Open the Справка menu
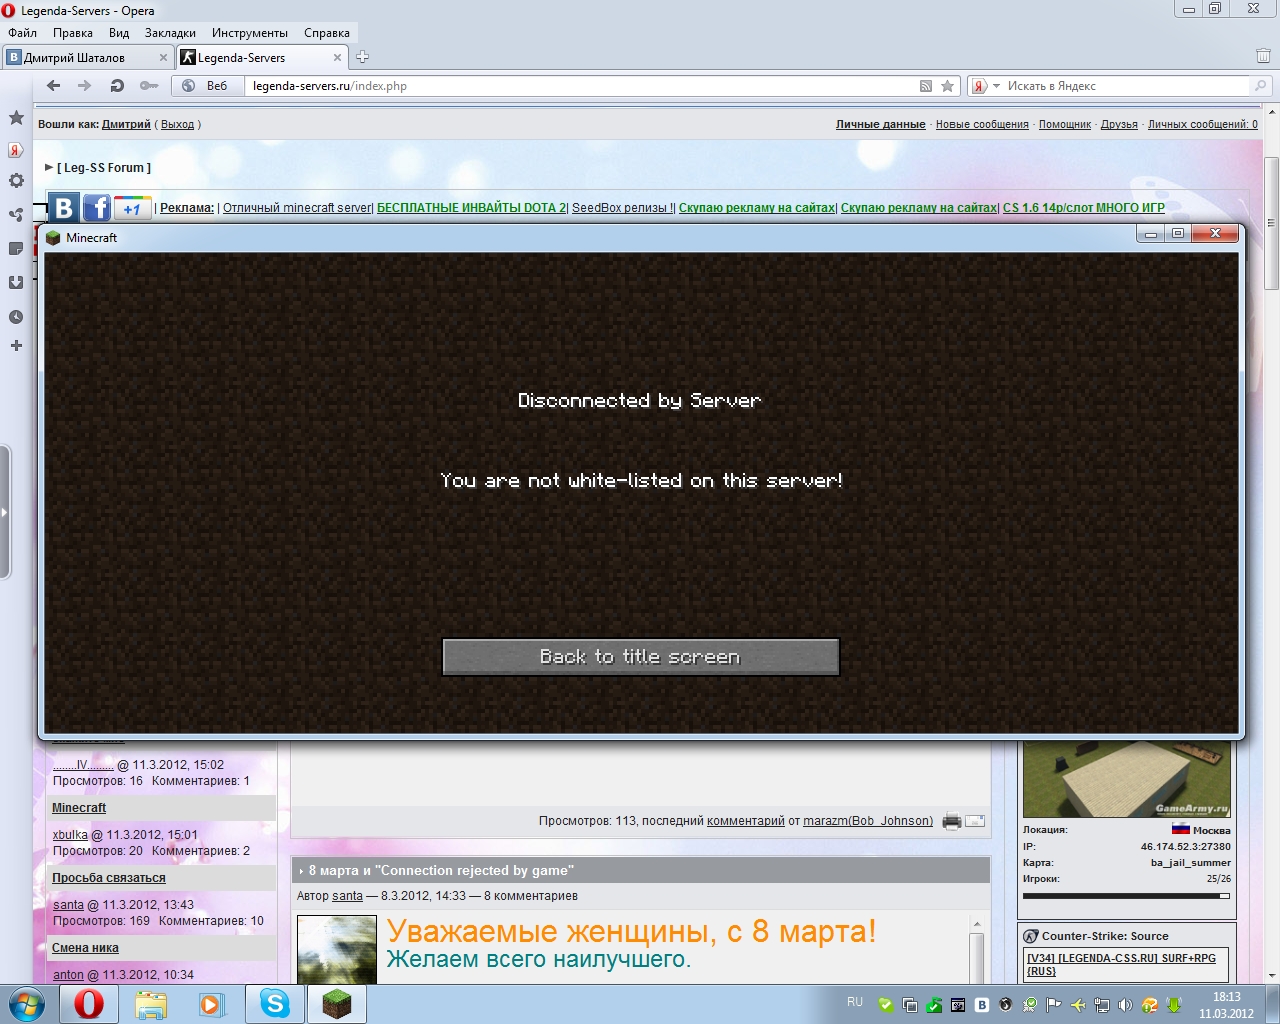The width and height of the screenshot is (1280, 1024). pyautogui.click(x=327, y=33)
